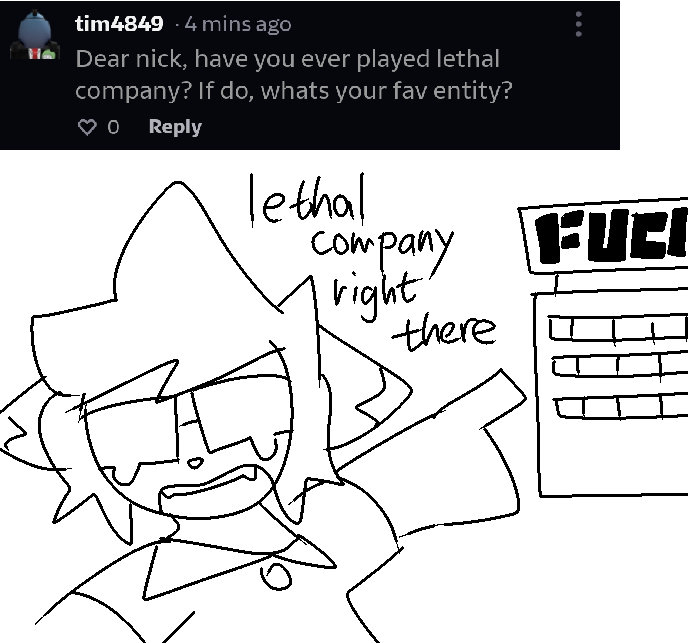Click the middle shelf row of the machine
The height and width of the screenshot is (643, 688).
pos(620,364)
